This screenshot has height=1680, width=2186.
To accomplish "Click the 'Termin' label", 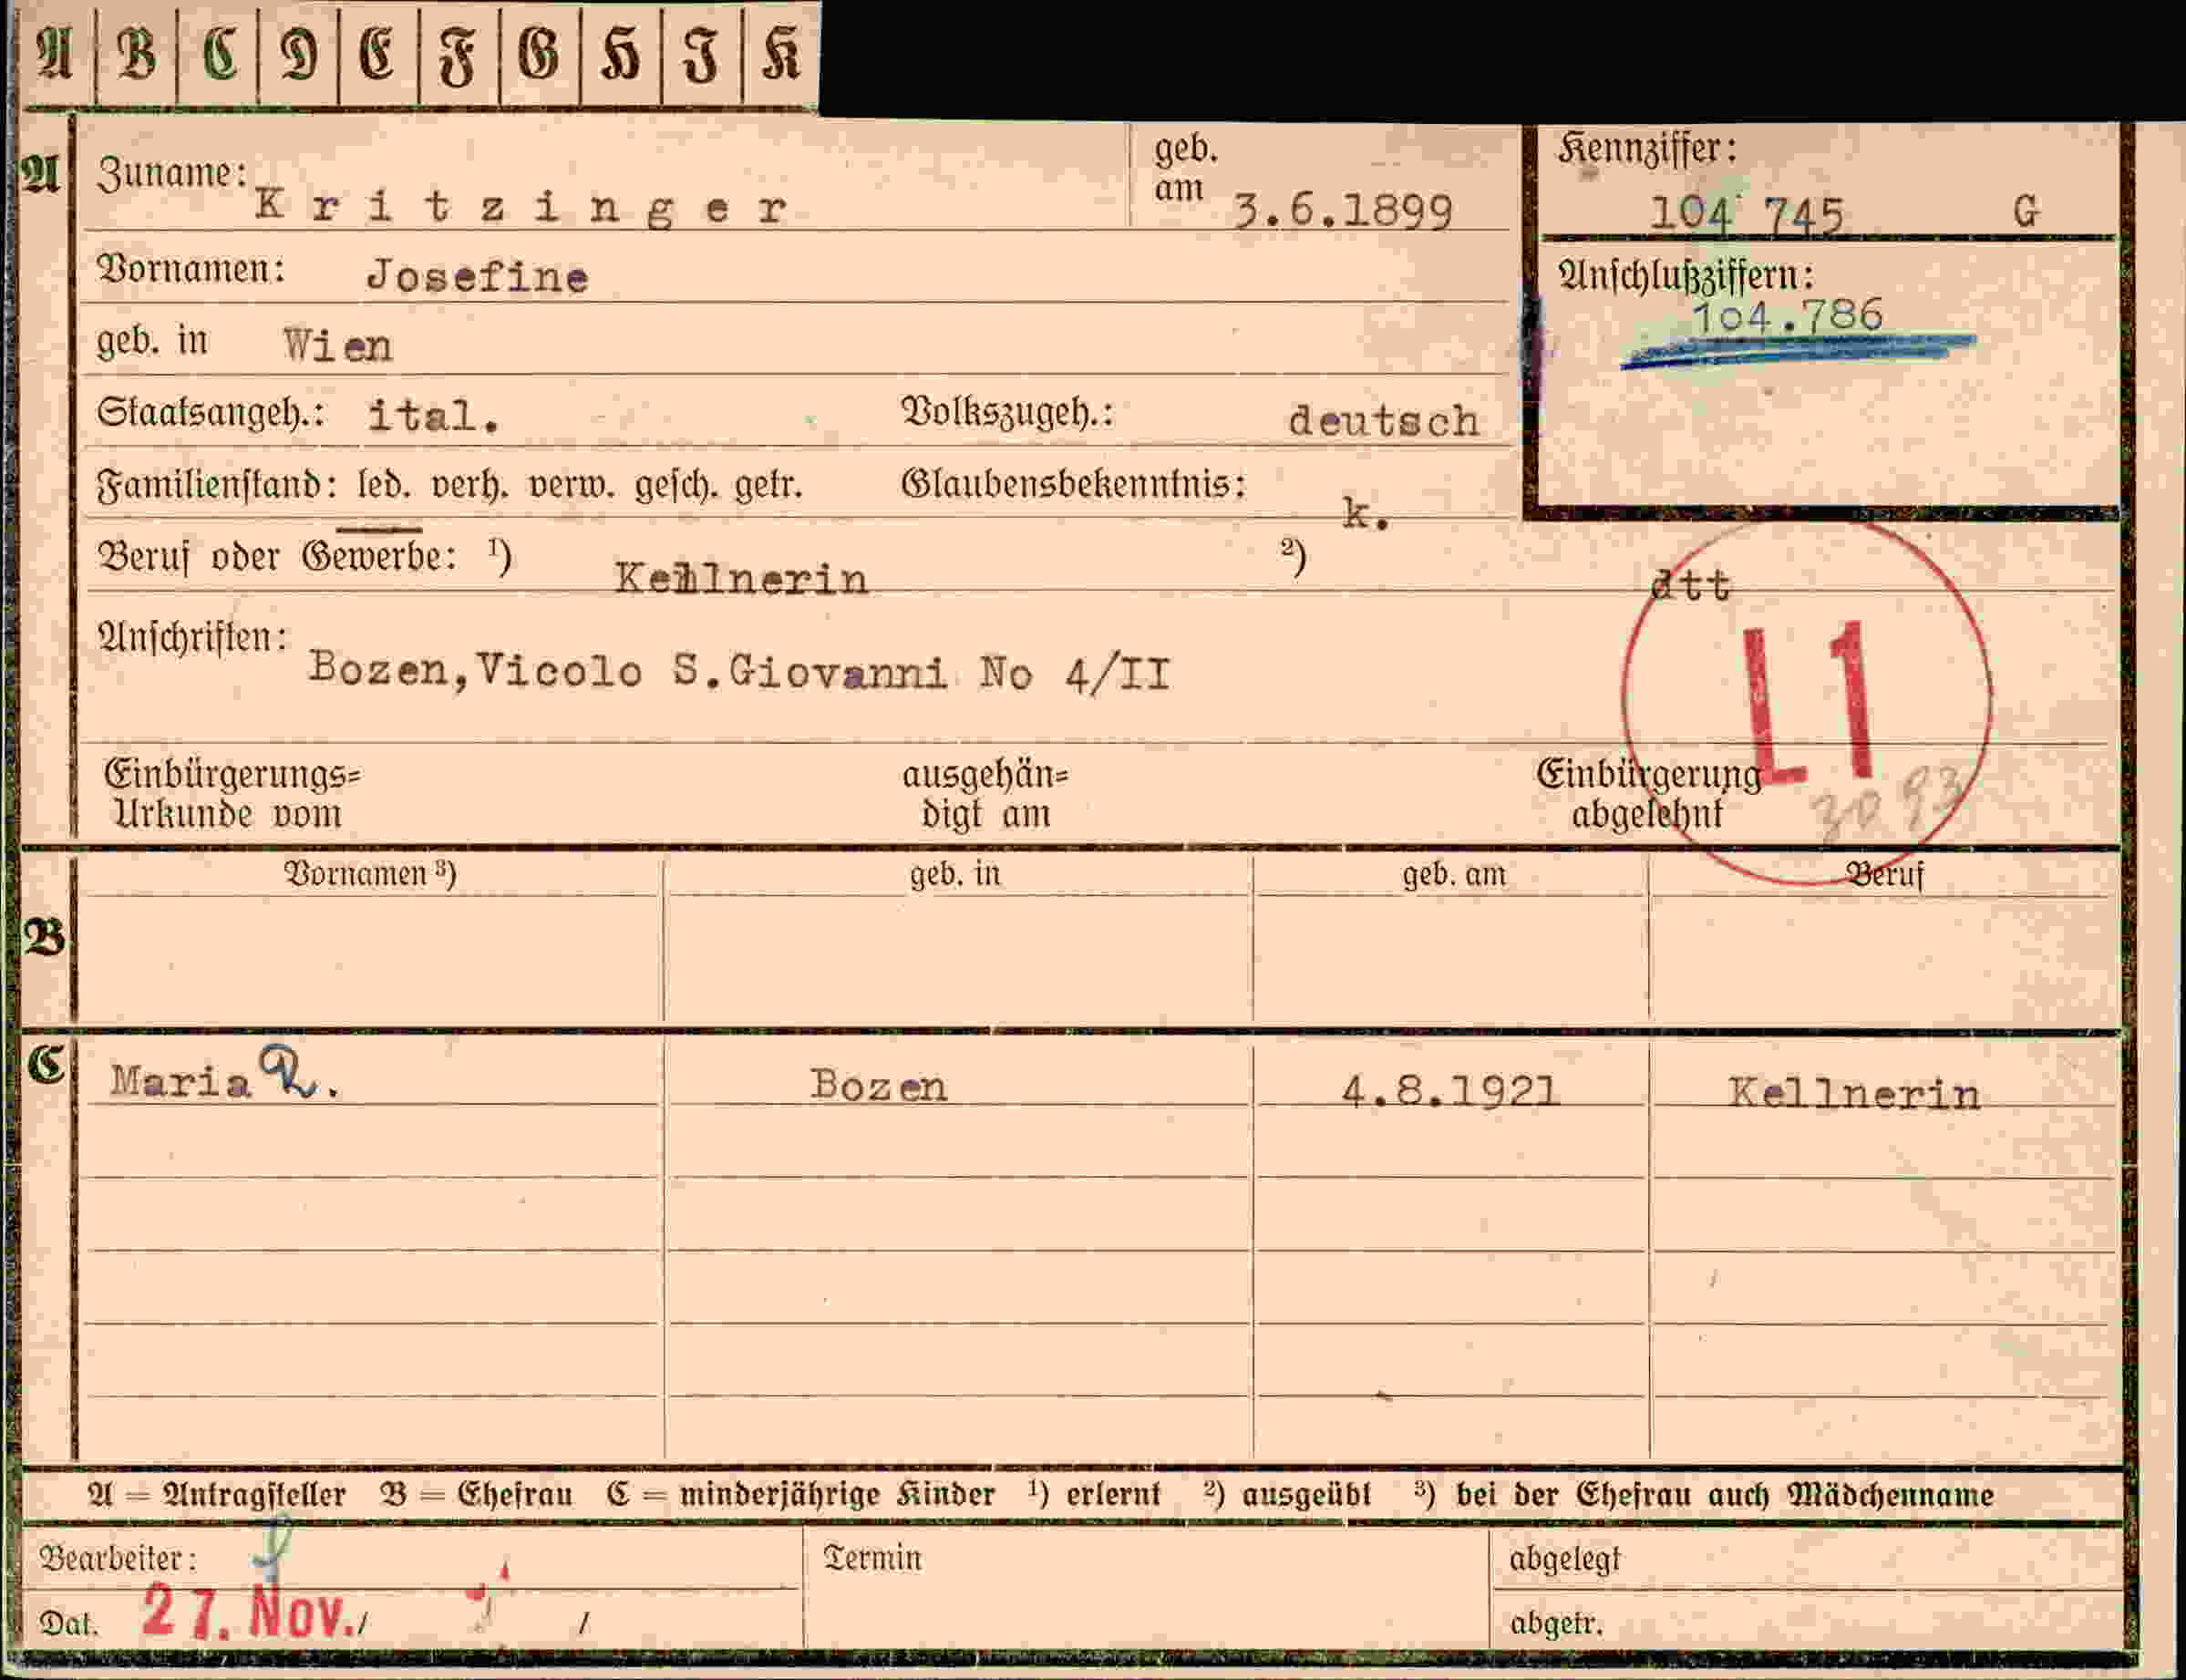I will [x=872, y=1558].
